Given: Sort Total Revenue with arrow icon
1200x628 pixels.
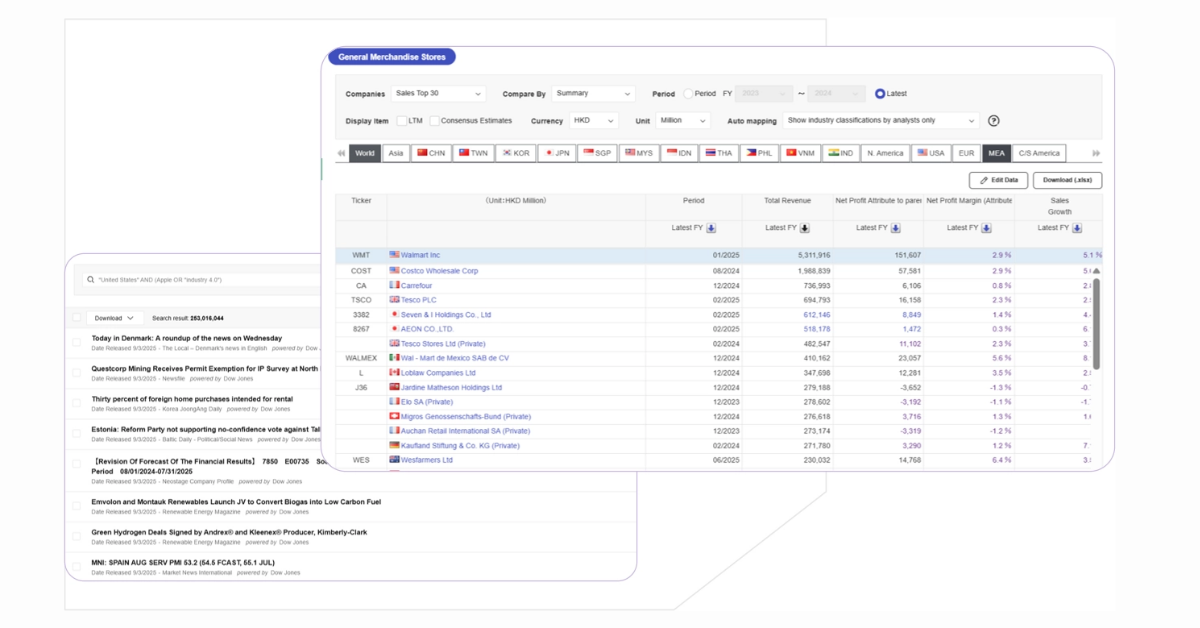Looking at the screenshot, I should tap(805, 228).
